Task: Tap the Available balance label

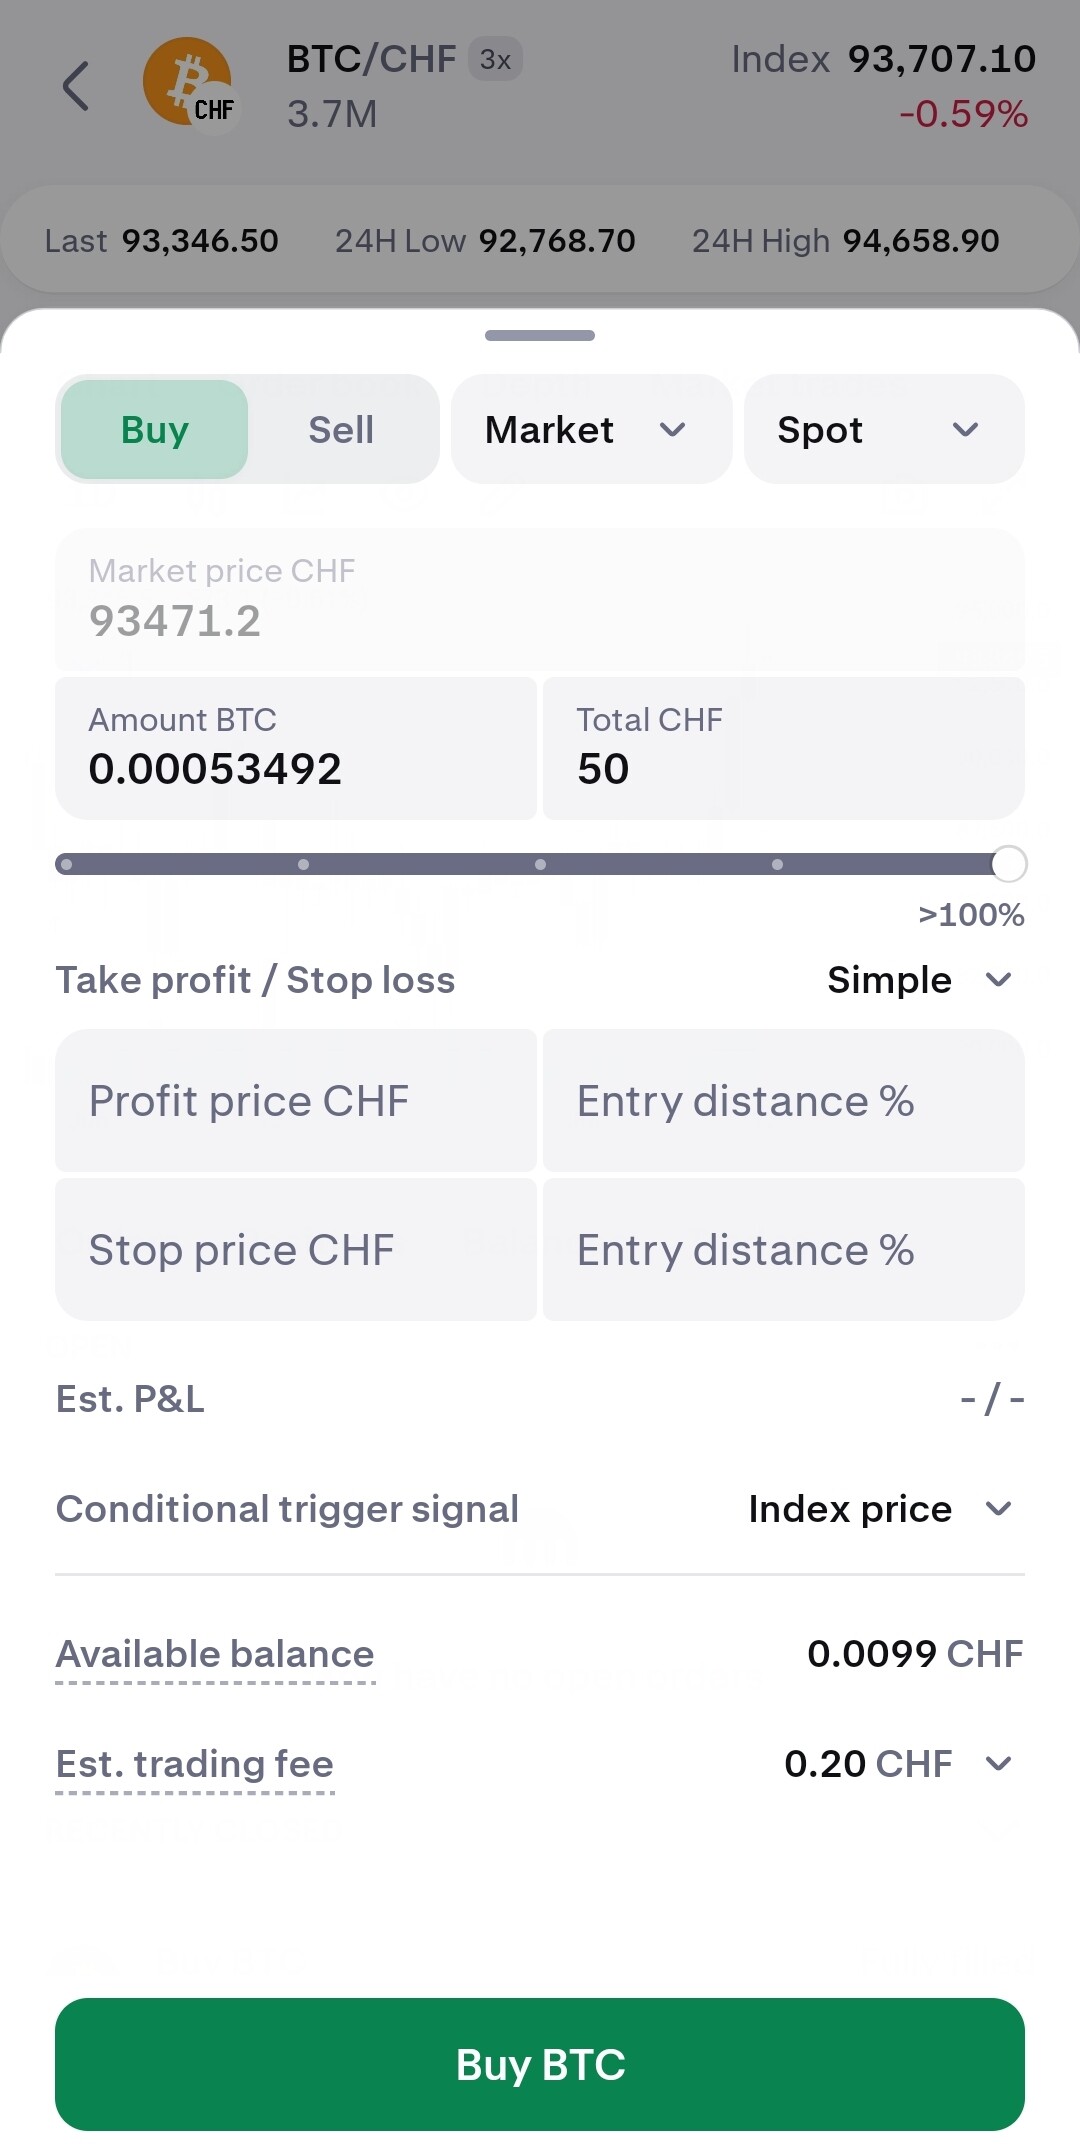Action: click(215, 1654)
